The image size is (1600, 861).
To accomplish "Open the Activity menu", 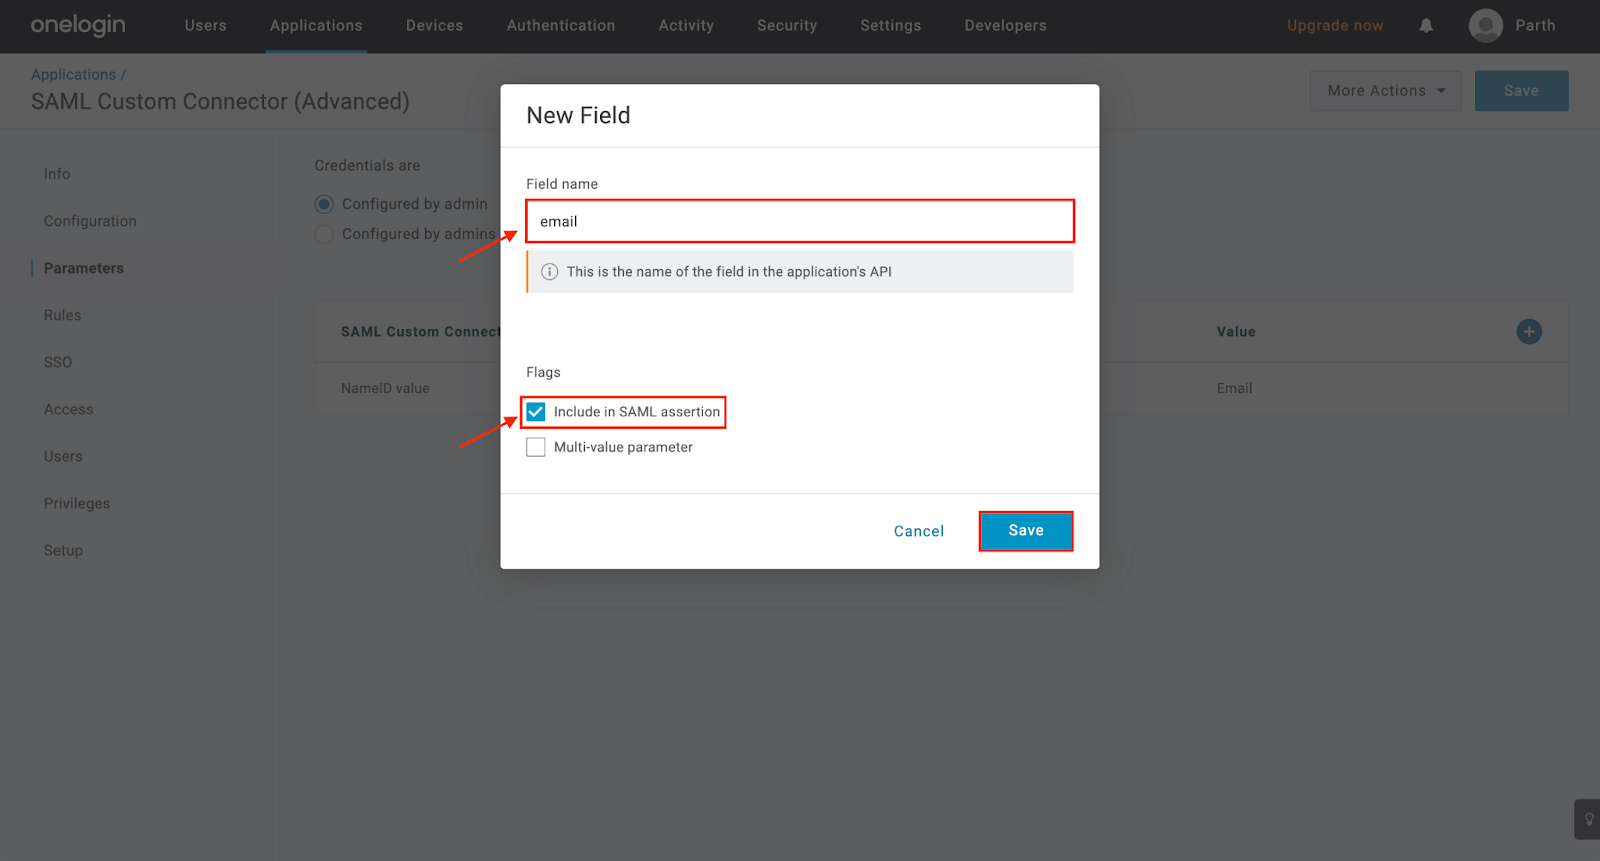I will [686, 26].
